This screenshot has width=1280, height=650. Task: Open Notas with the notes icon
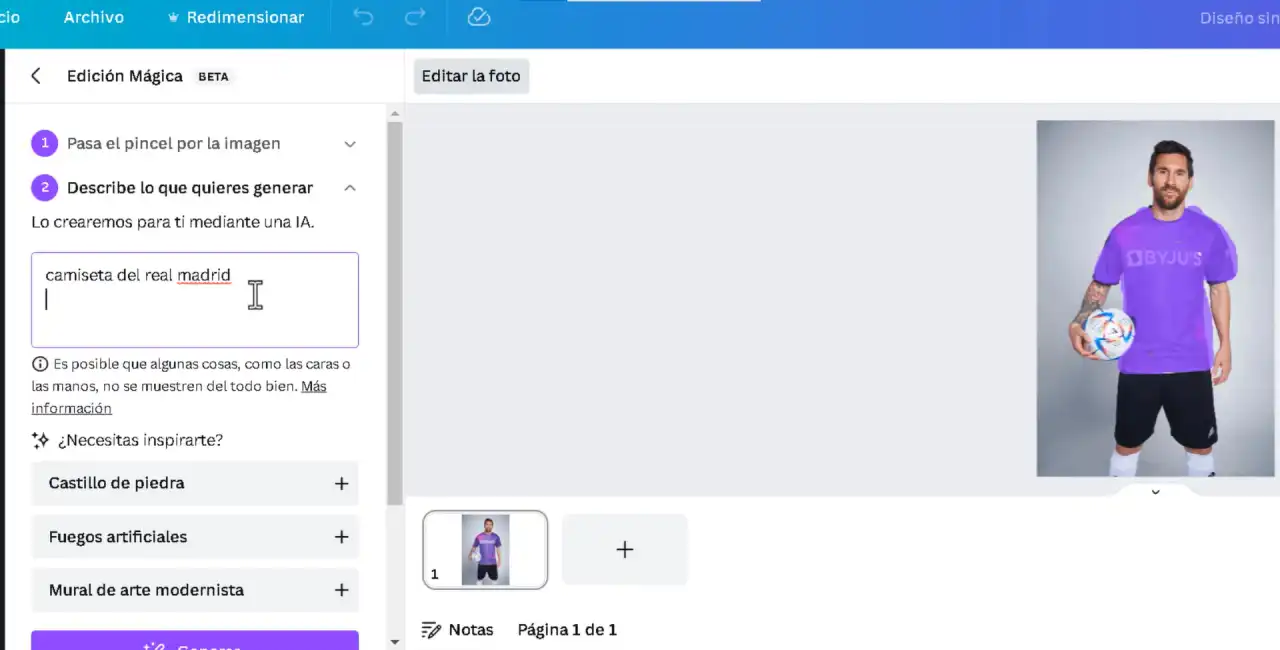[431, 629]
